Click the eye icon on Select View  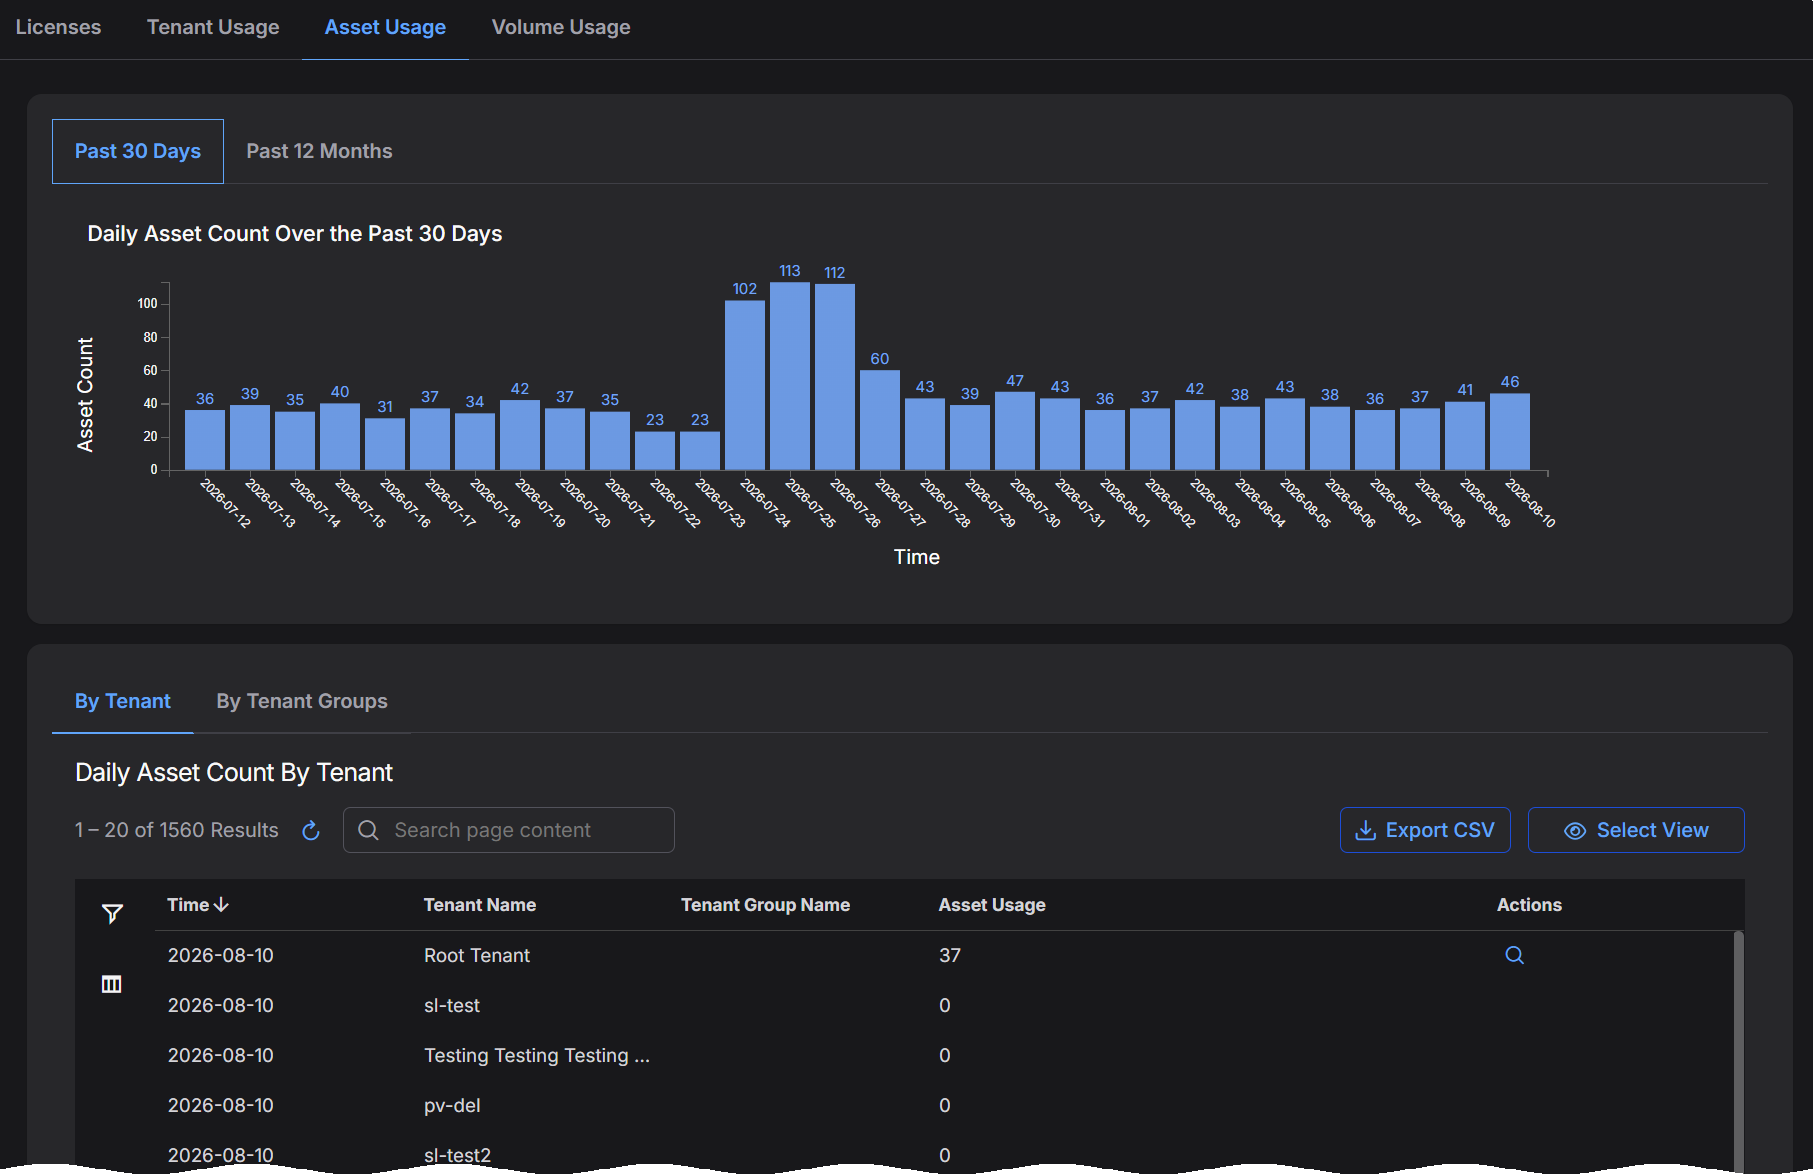tap(1575, 831)
